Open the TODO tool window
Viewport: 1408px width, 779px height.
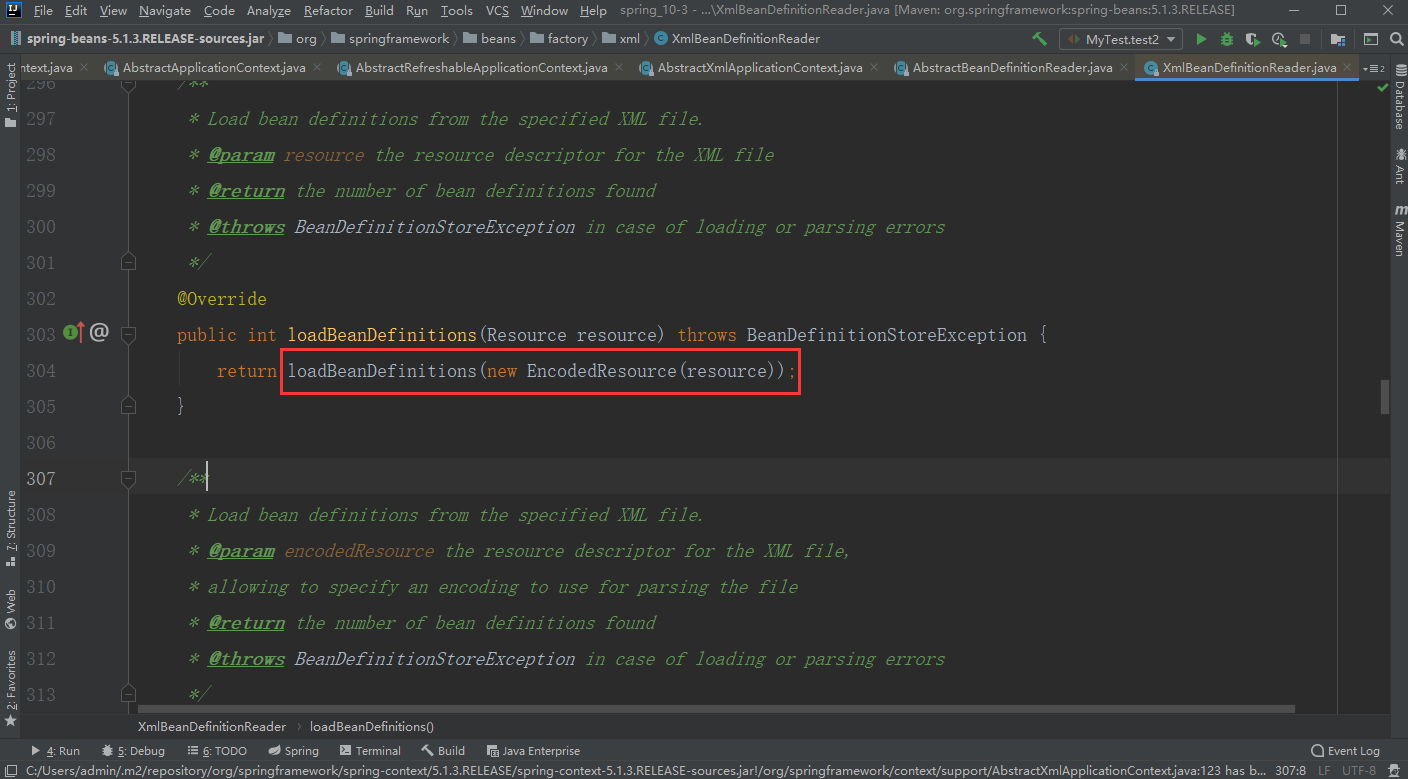(x=216, y=751)
